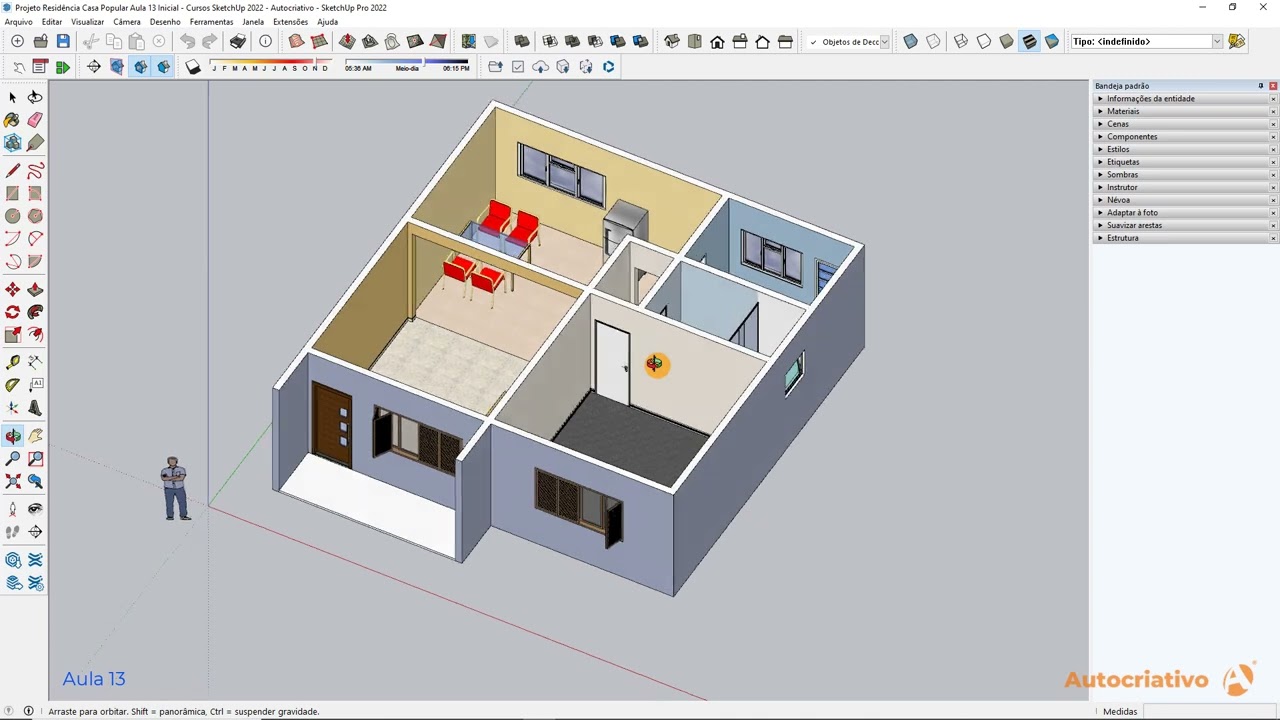Choose the Circle tool
This screenshot has width=1280, height=720.
click(12, 216)
